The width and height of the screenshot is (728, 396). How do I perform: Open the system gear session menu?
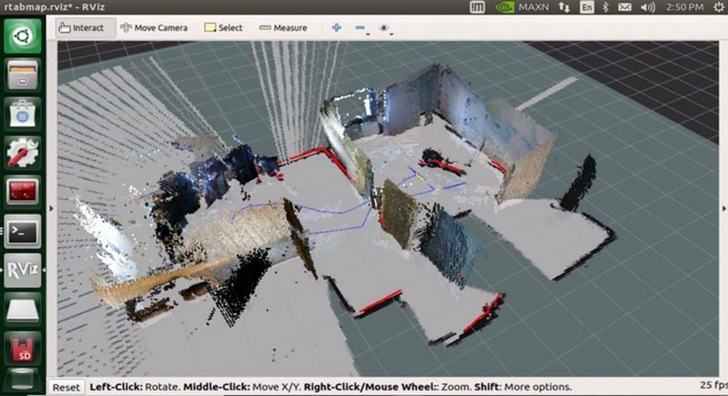[x=720, y=7]
